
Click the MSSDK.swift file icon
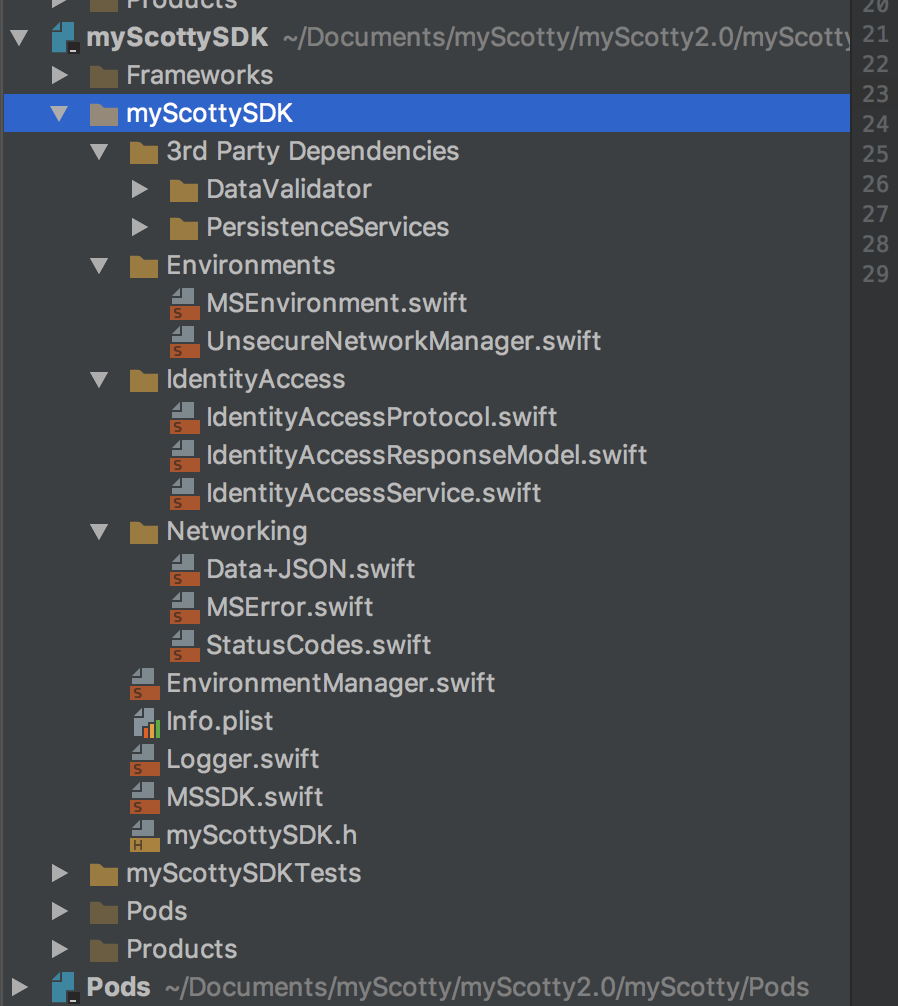144,797
